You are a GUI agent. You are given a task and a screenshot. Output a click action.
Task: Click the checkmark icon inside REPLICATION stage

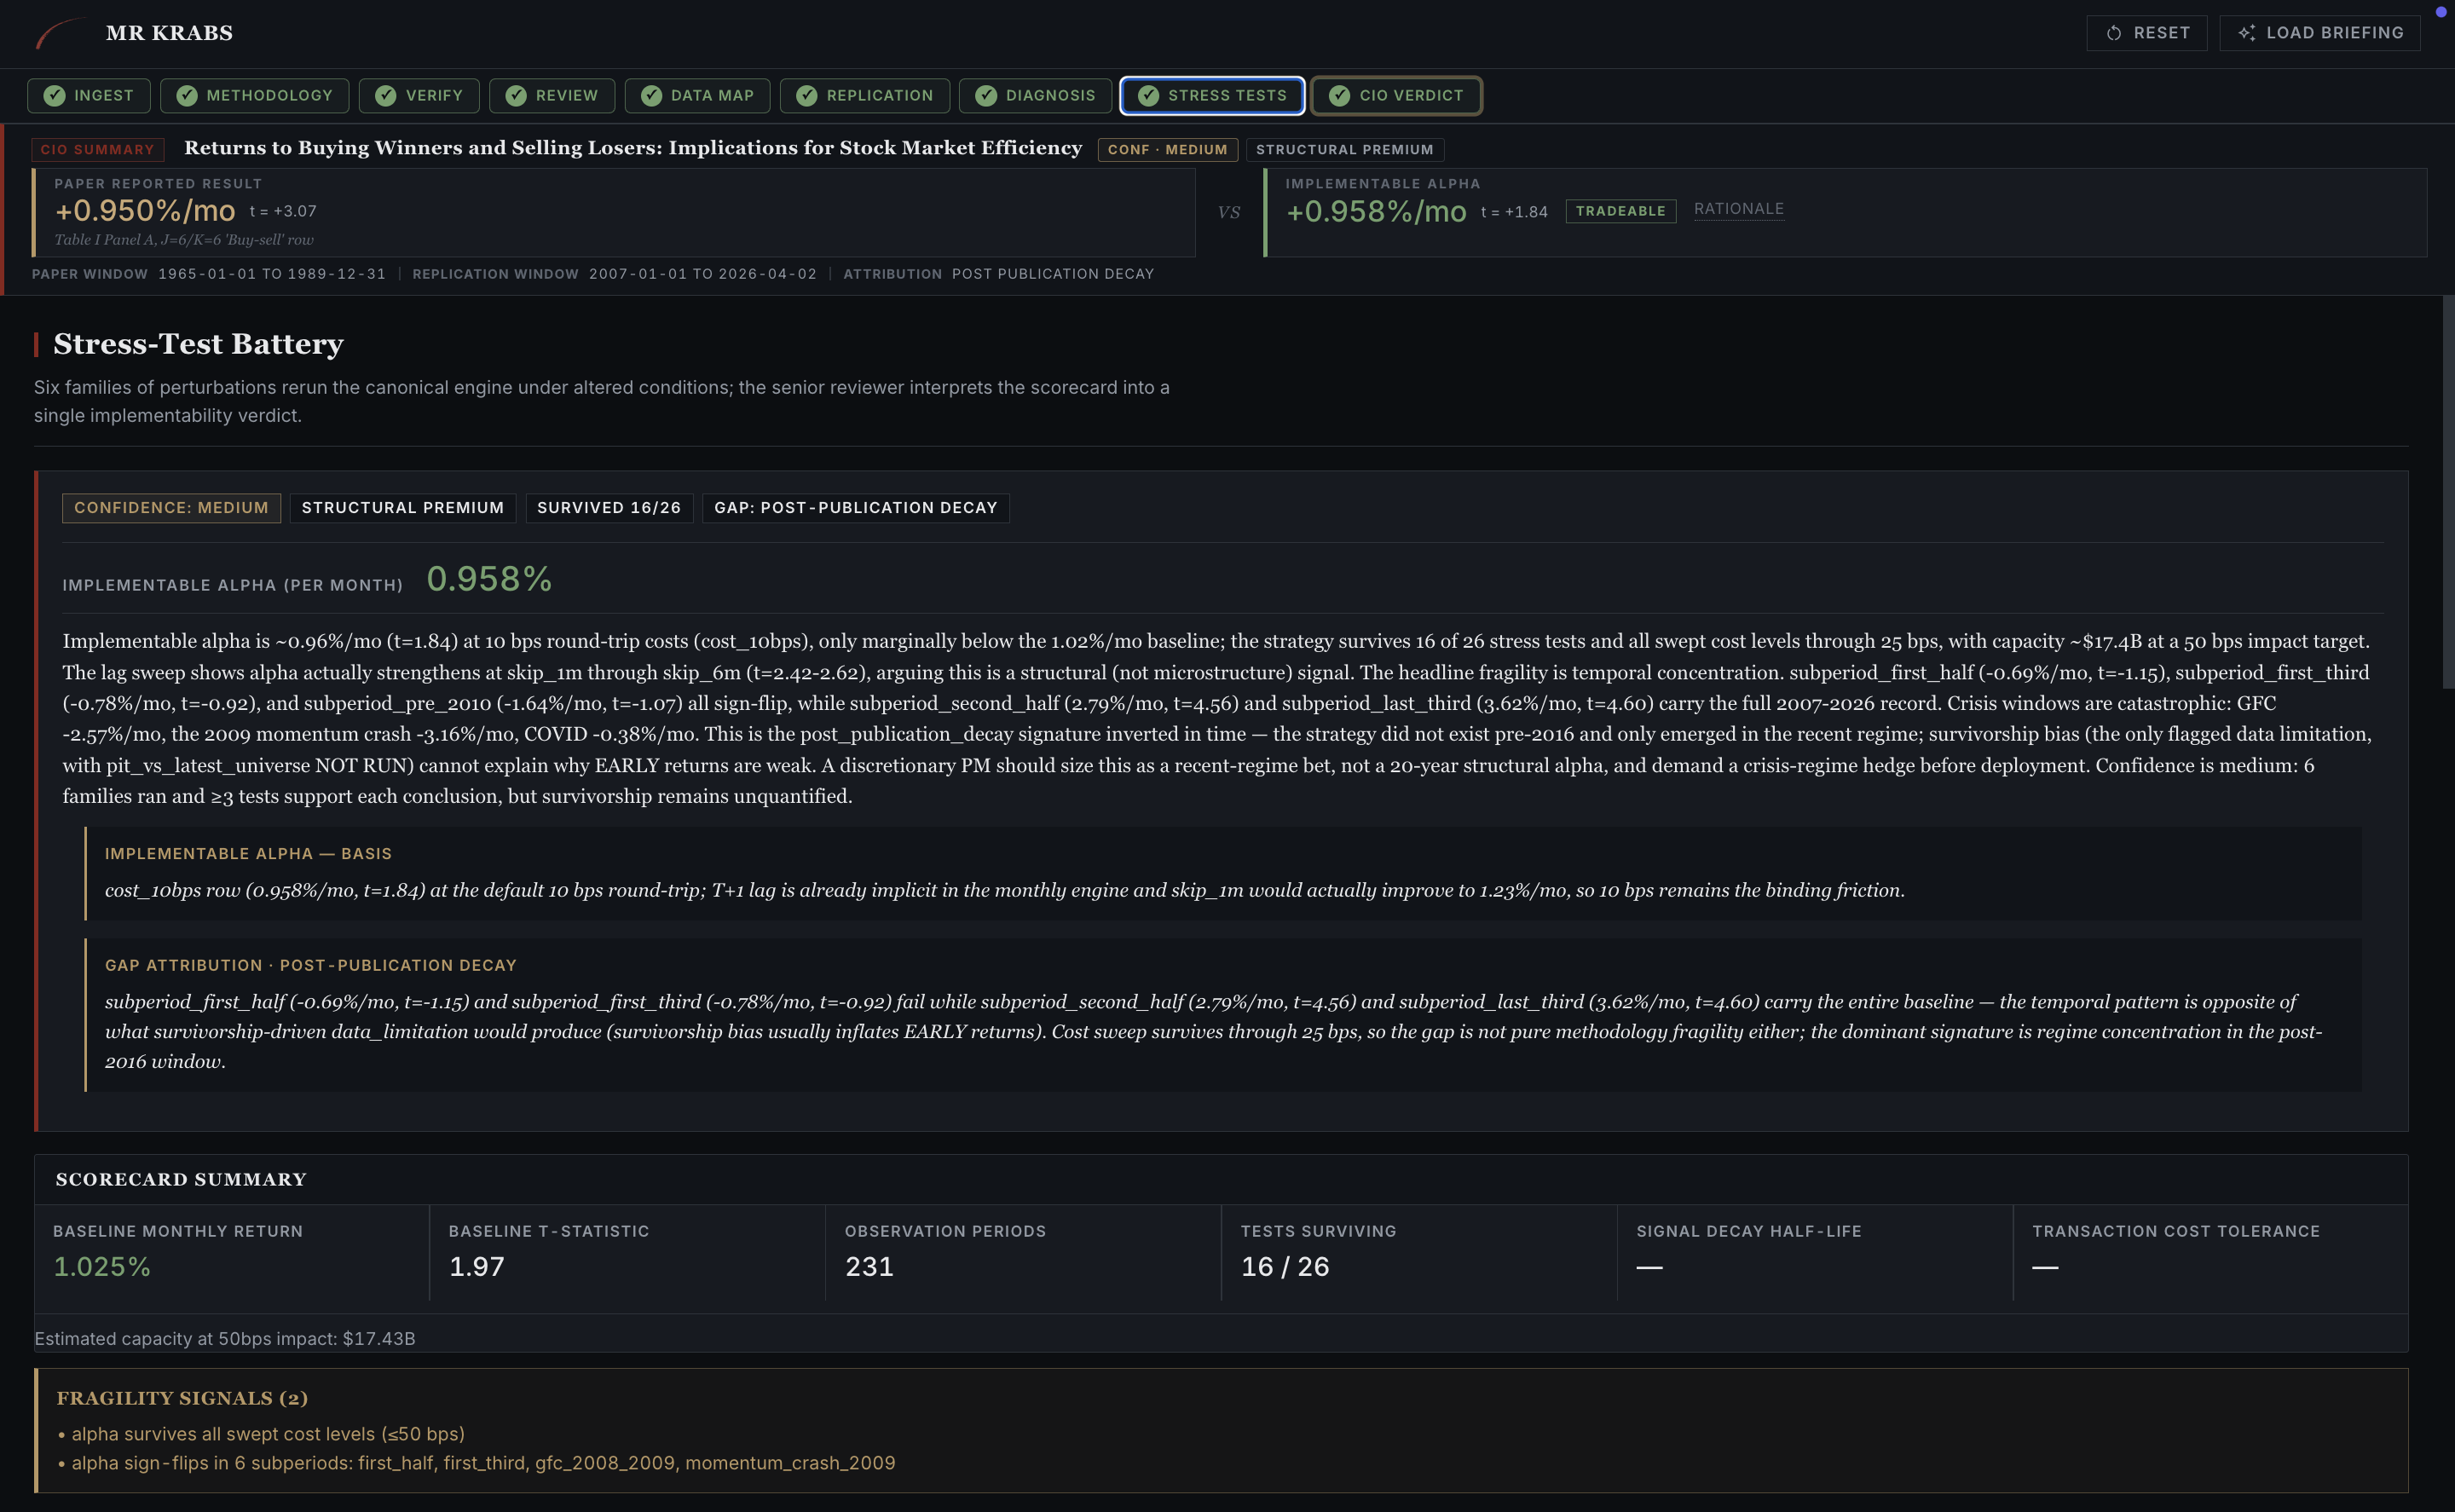pyautogui.click(x=807, y=95)
